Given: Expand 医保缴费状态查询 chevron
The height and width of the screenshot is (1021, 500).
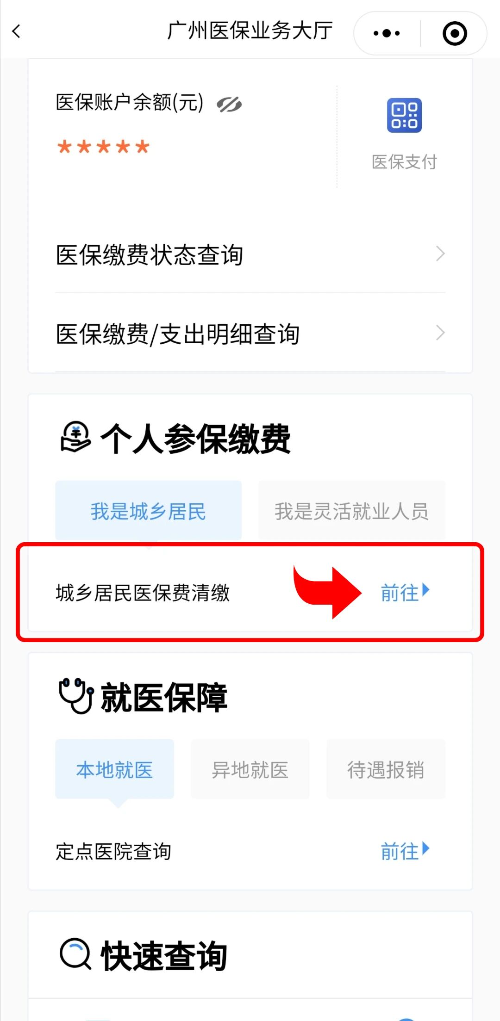Looking at the screenshot, I should click(441, 253).
